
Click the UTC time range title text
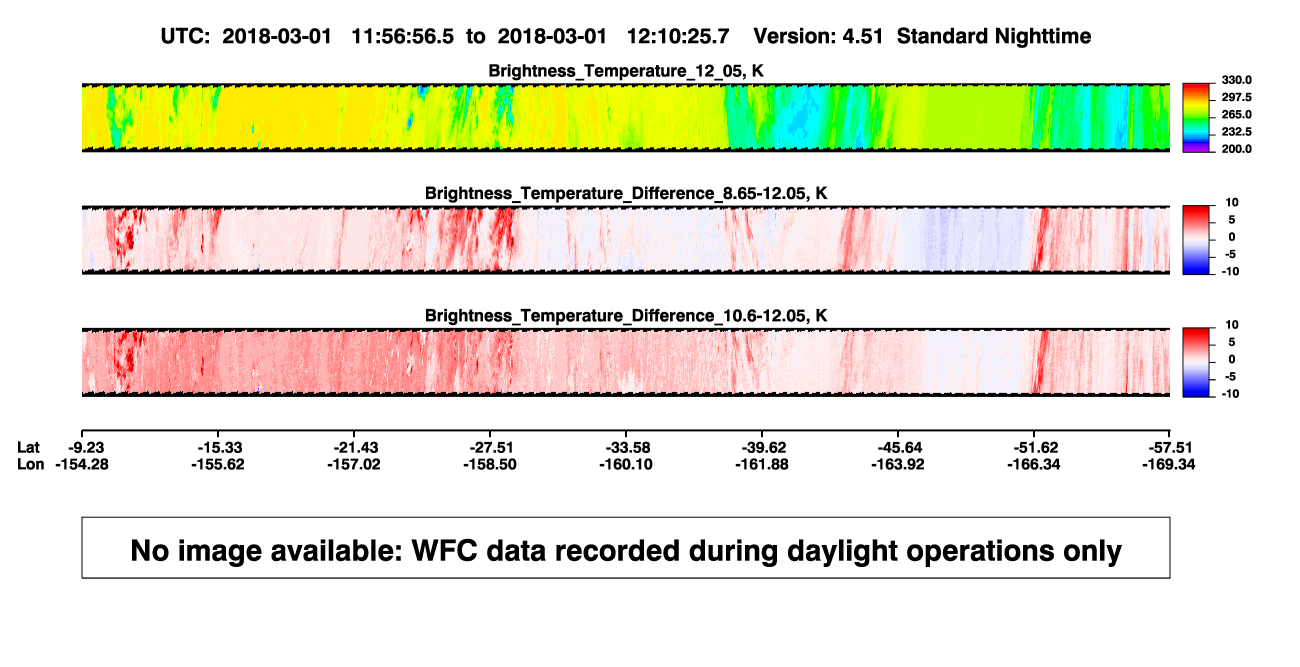pos(626,36)
